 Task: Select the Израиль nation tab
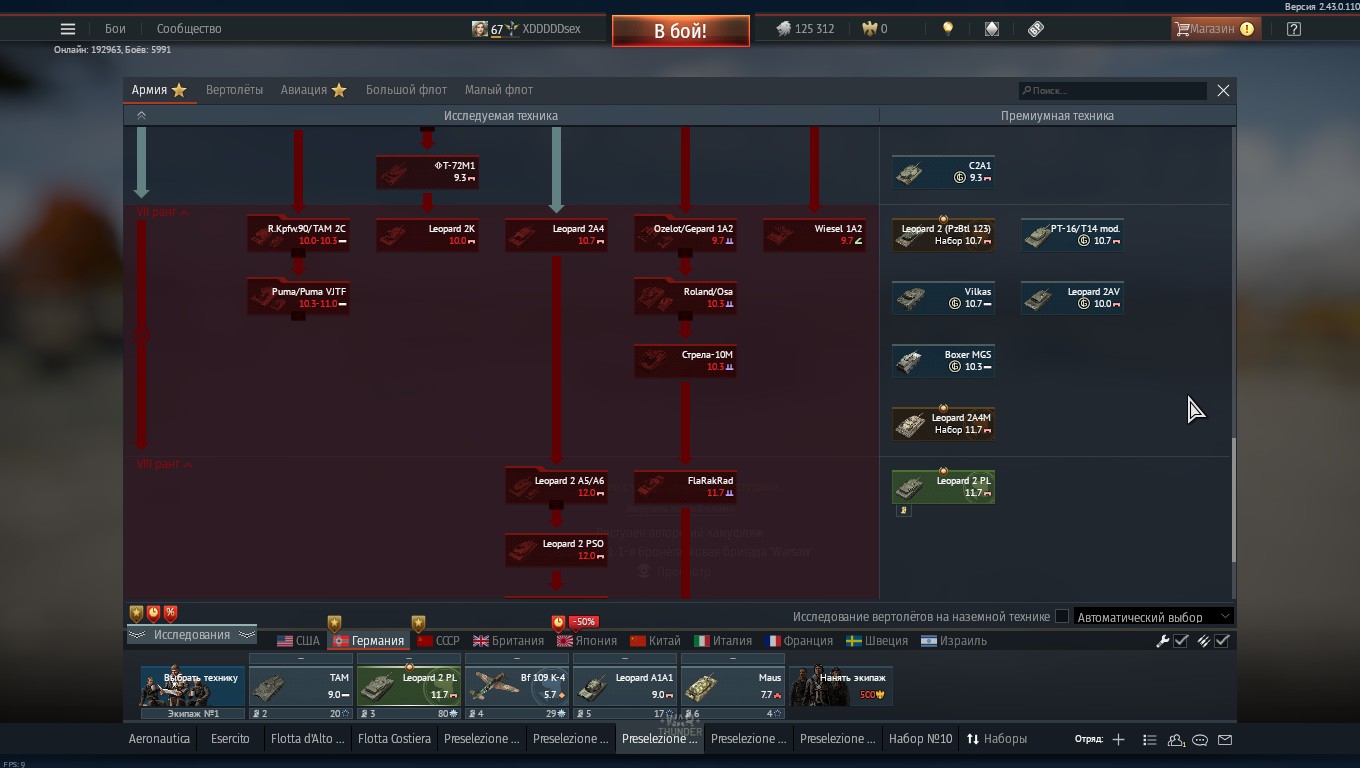click(954, 641)
